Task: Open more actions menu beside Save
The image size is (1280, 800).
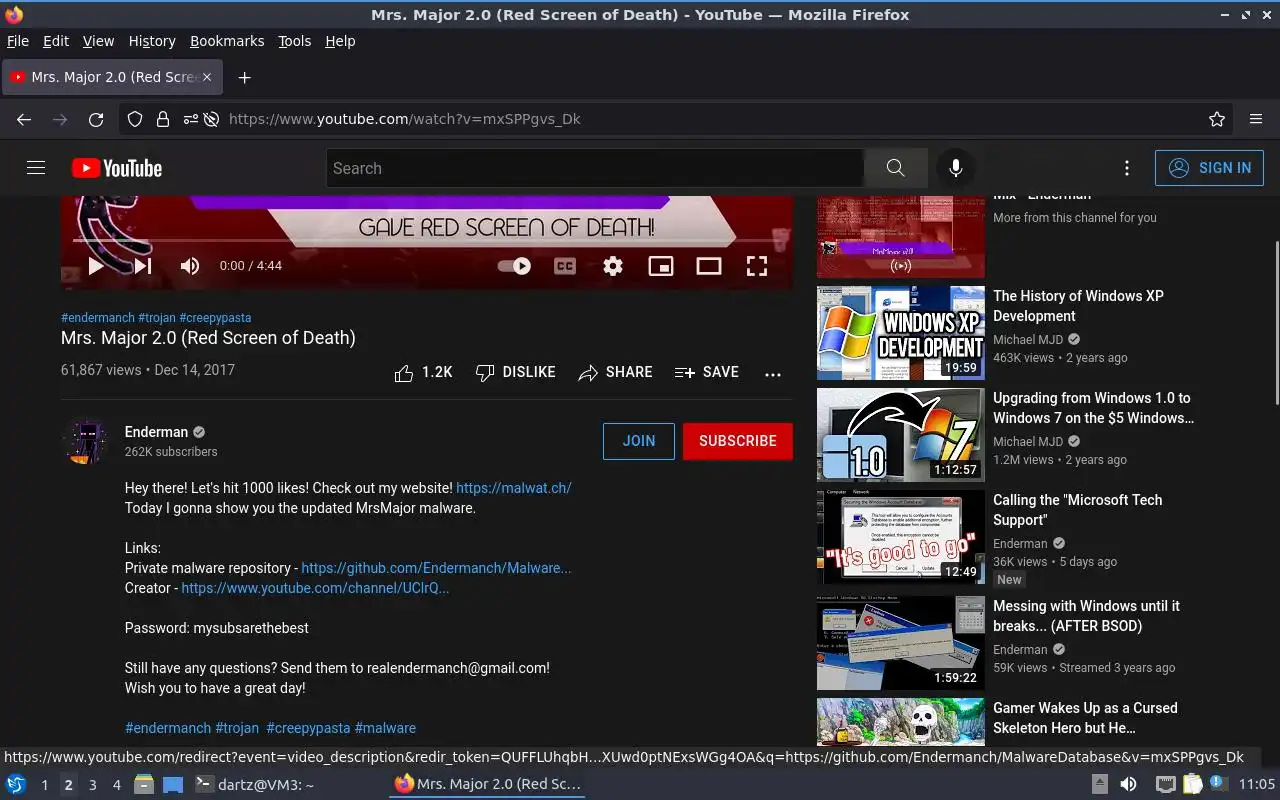Action: [773, 373]
